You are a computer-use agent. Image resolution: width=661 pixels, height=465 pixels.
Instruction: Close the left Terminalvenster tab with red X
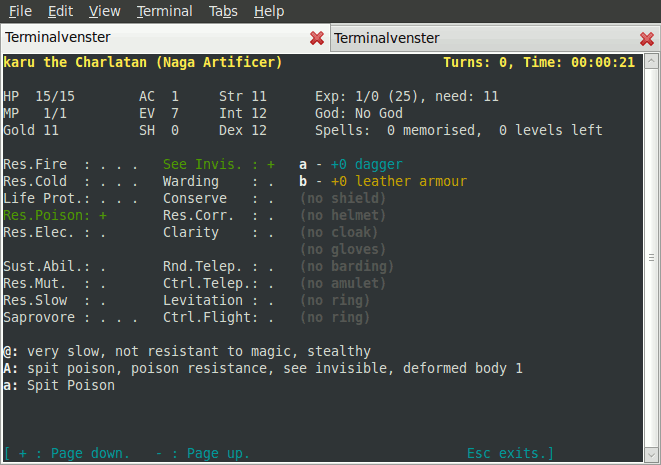click(316, 38)
